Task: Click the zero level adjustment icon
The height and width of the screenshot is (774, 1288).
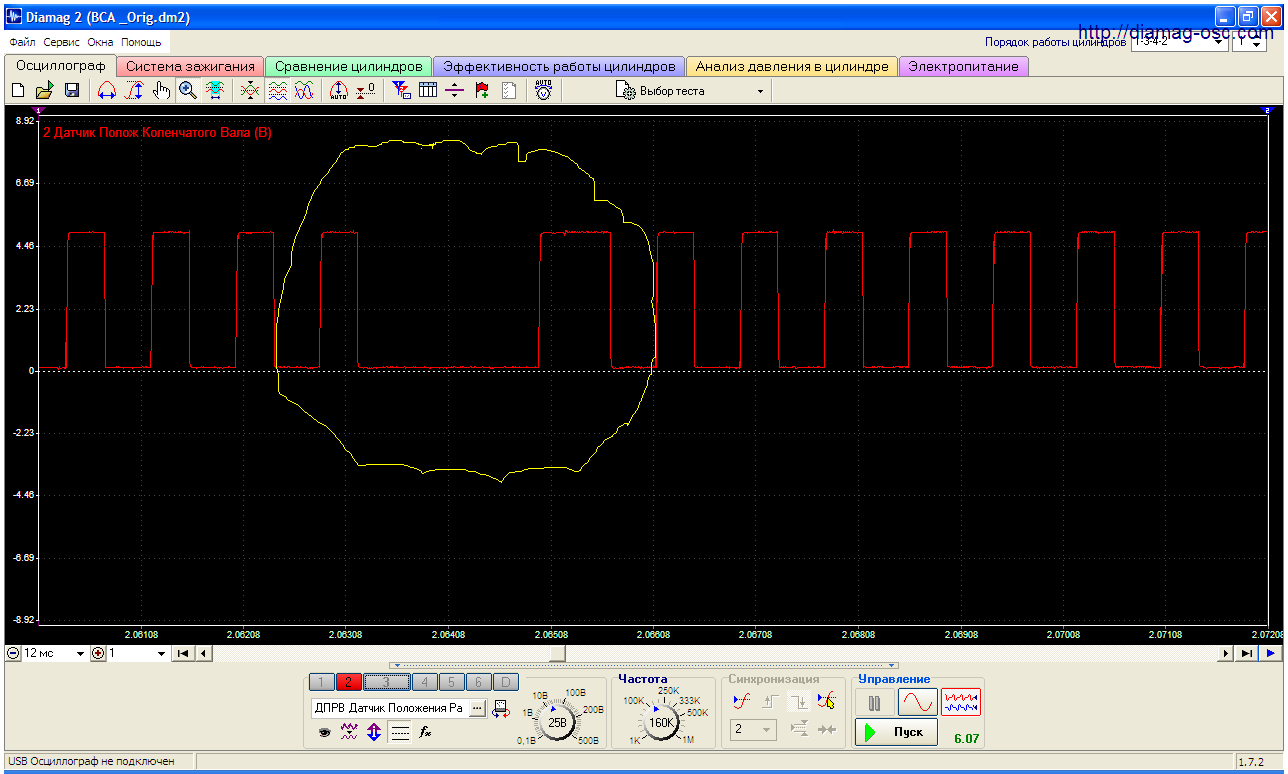Action: [x=366, y=91]
